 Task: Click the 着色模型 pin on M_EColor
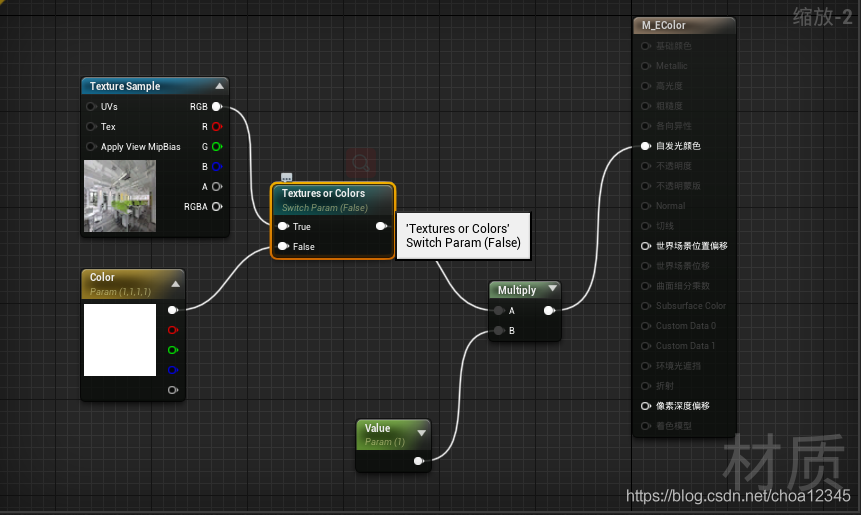pyautogui.click(x=646, y=426)
